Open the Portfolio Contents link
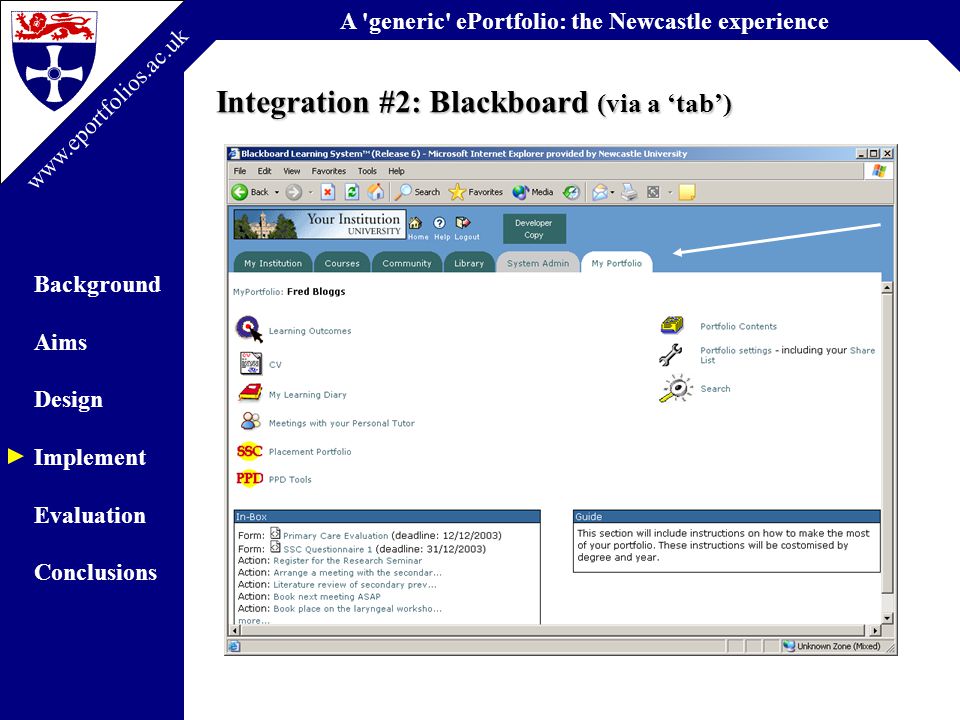This screenshot has width=960, height=720. [x=738, y=326]
